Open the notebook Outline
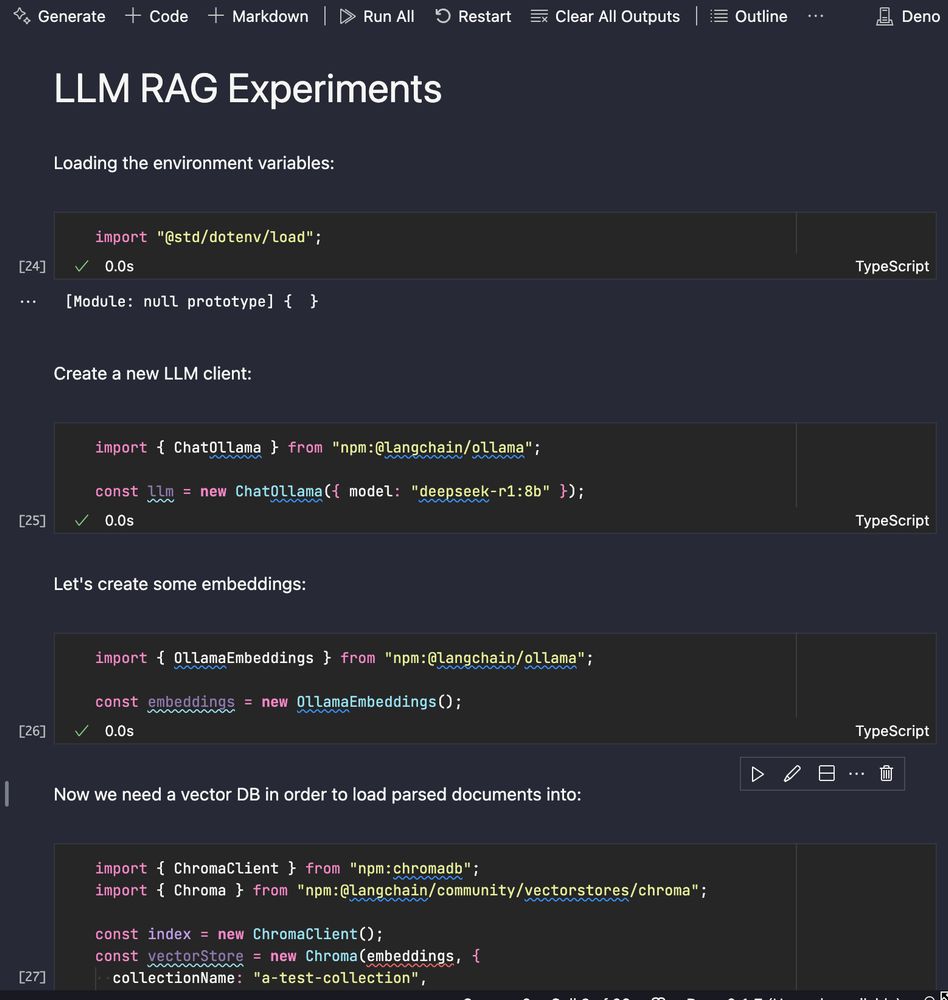 [748, 16]
